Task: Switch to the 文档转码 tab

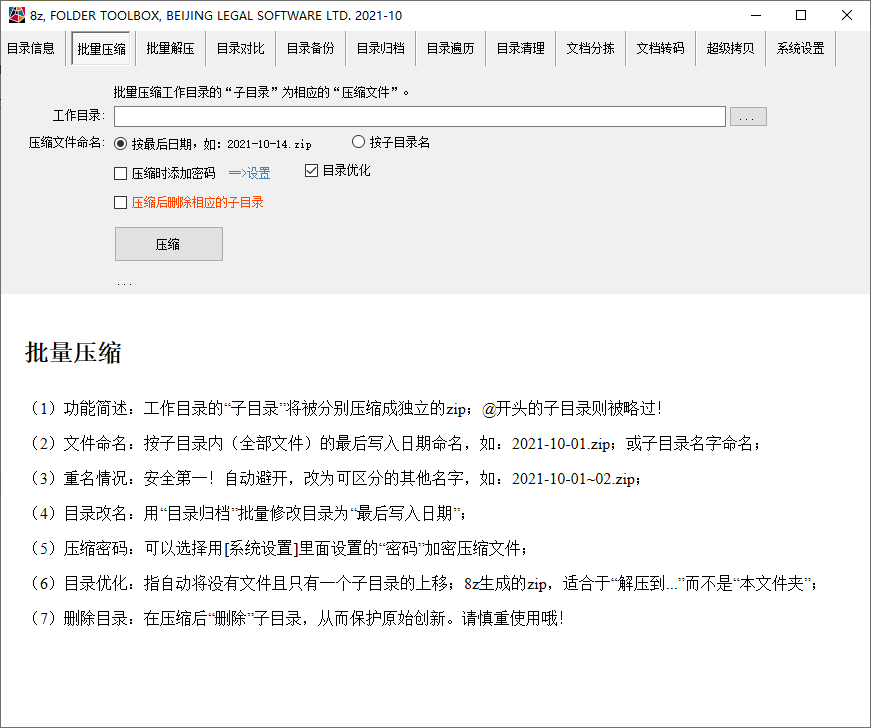Action: pyautogui.click(x=660, y=48)
